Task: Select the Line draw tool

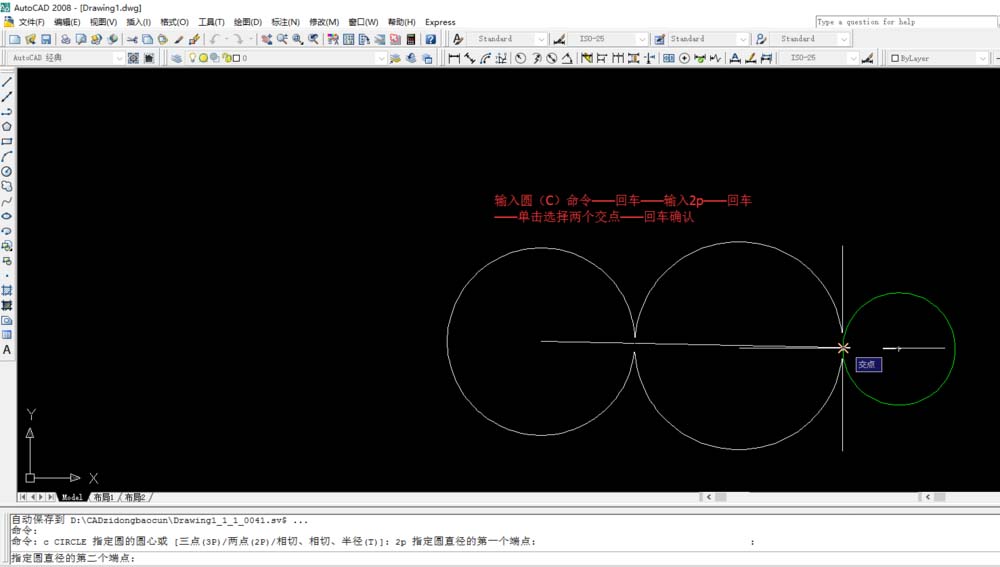Action: click(x=7, y=82)
